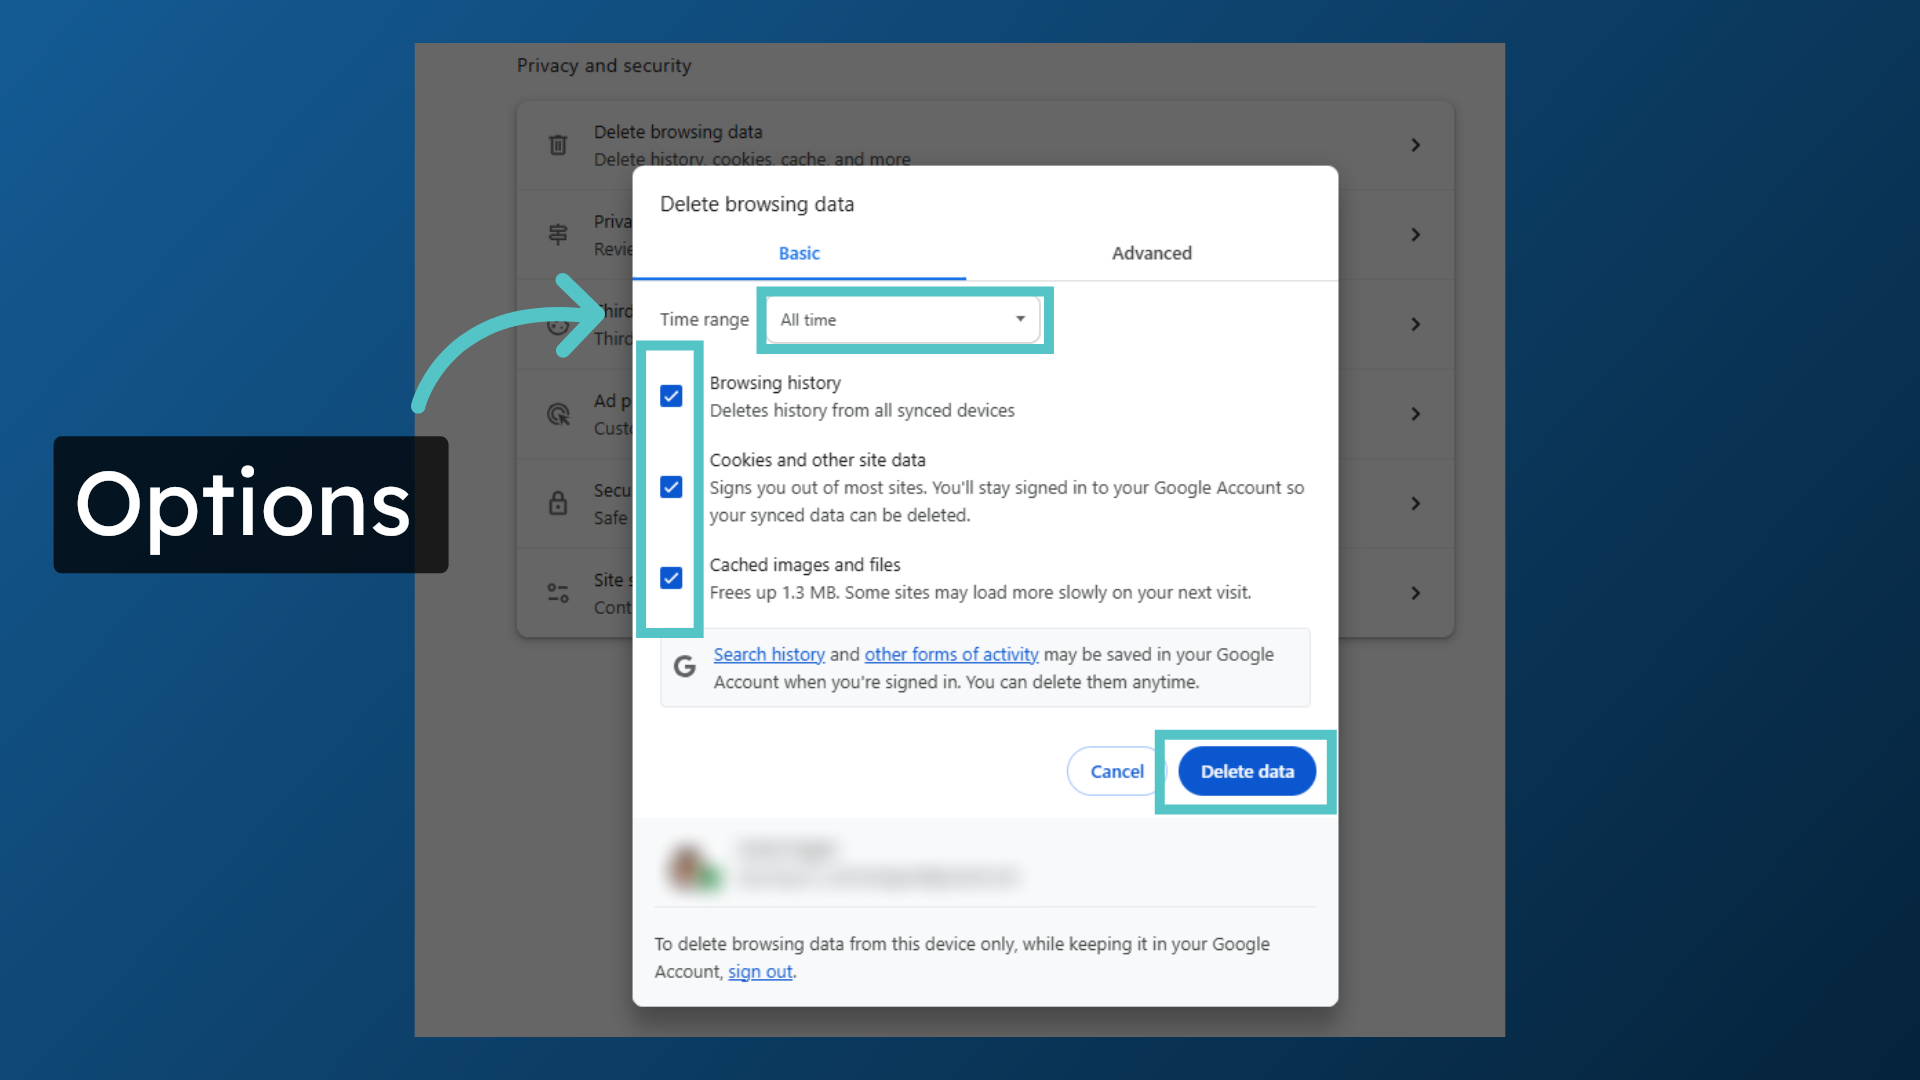Expand the Privacy guide row chevron
The image size is (1920, 1080).
click(x=1415, y=234)
